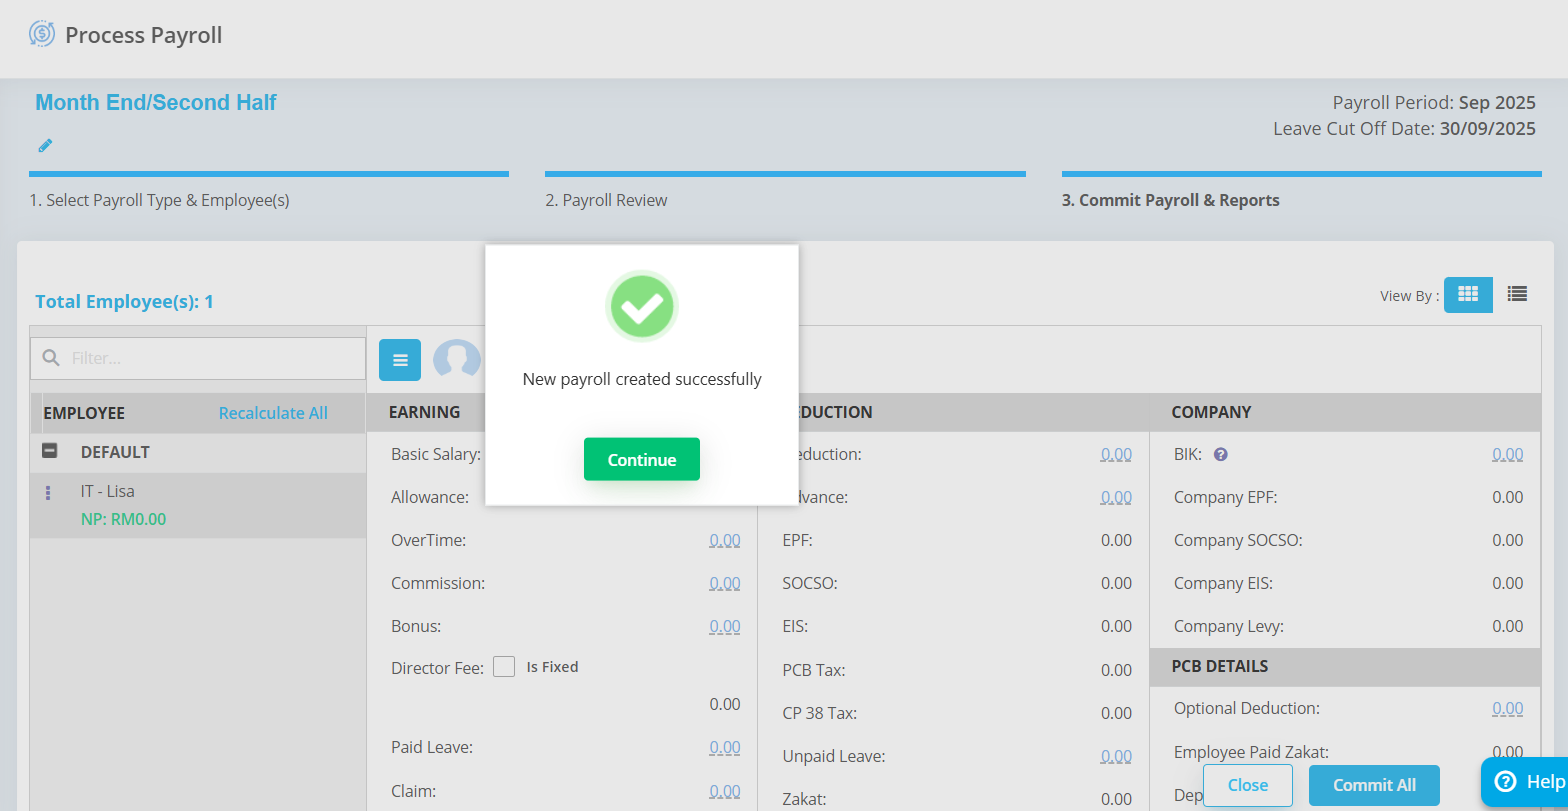Click the Process Payroll header icon
Screen dimensions: 1568x811
tap(42, 35)
